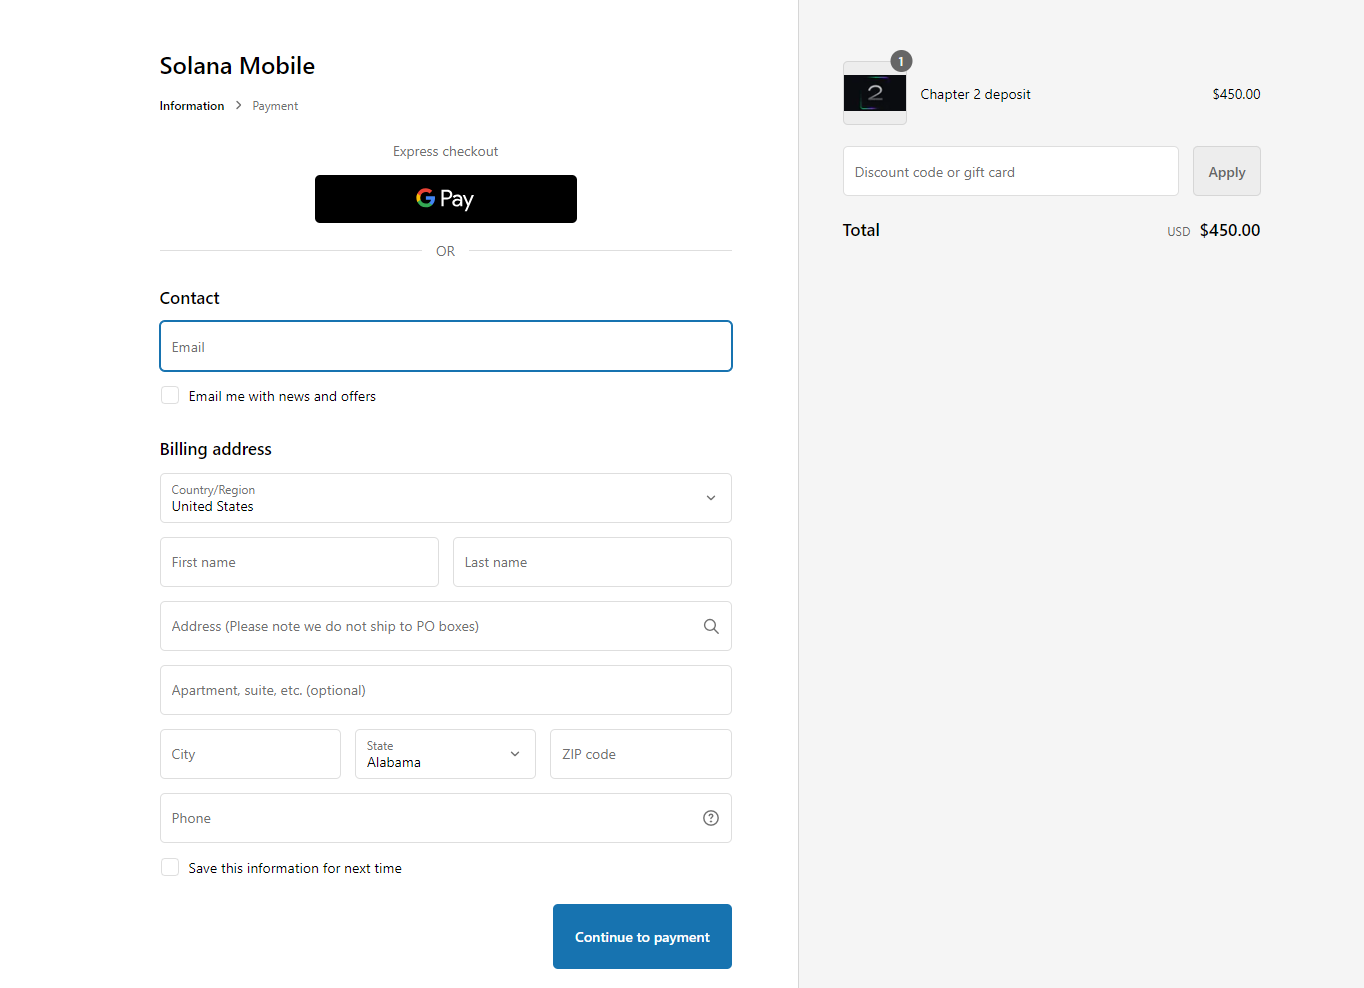1364x988 pixels.
Task: Focus the Email input field
Action: (446, 346)
